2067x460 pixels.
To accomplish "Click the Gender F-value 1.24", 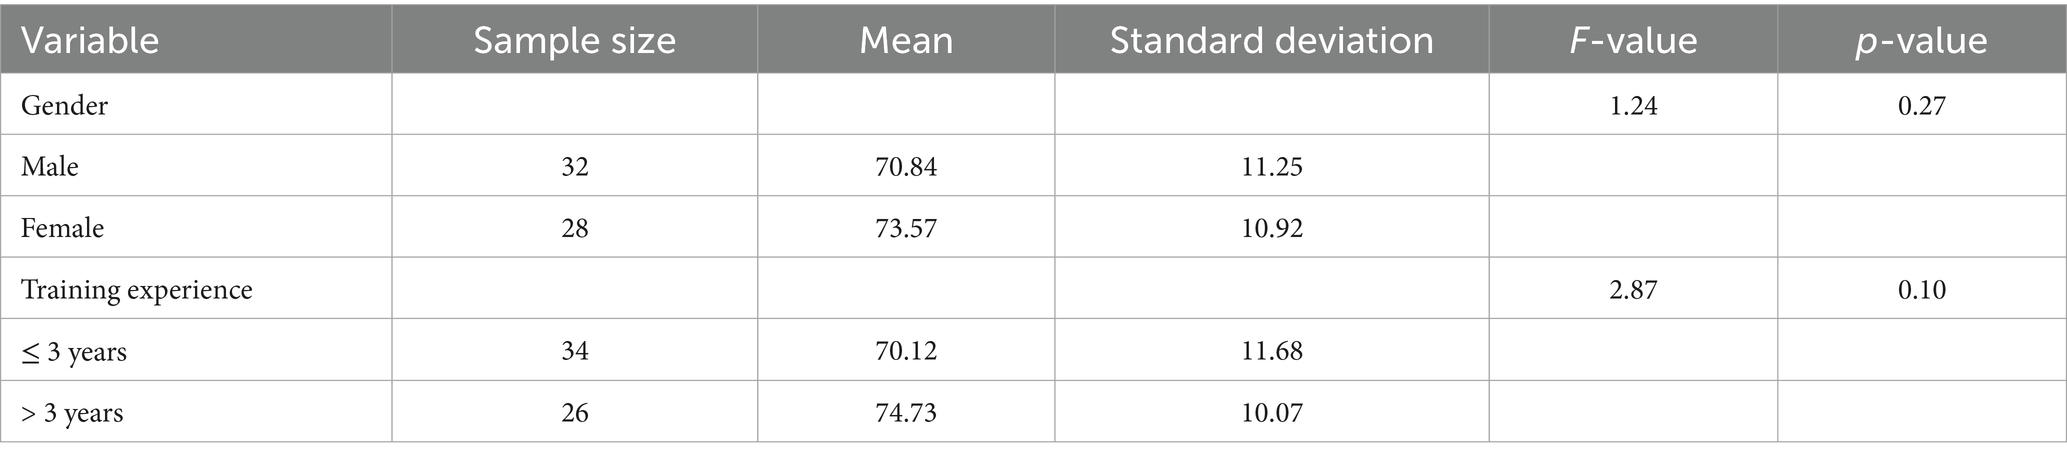I will [x=1633, y=105].
